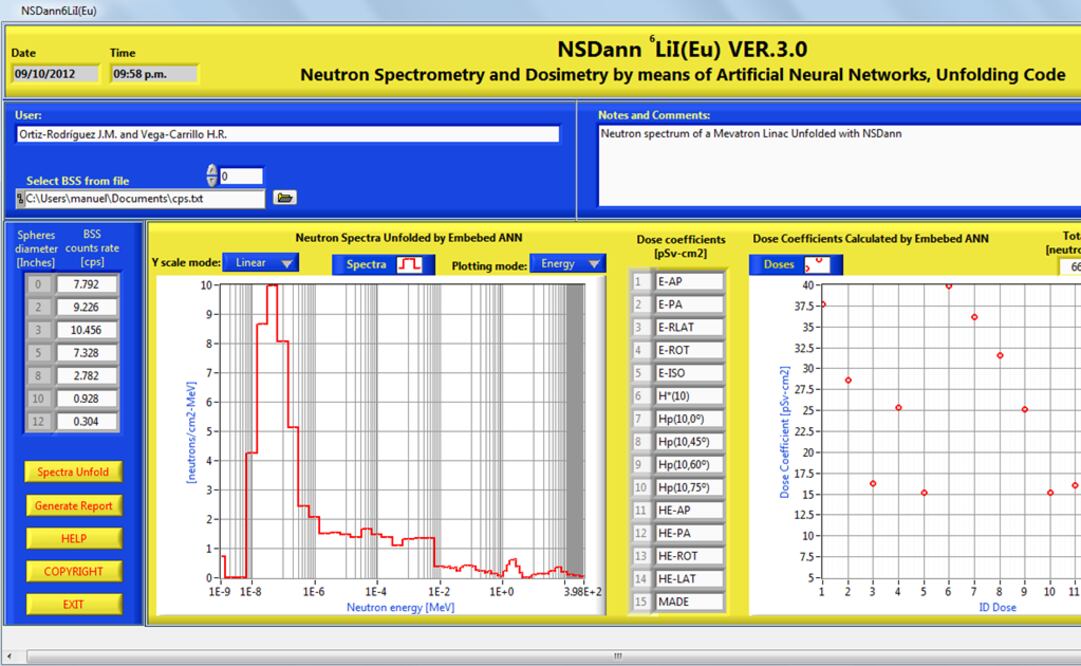Select the MADE dose coefficient entry
Viewport: 1081px width, 666px height.
tap(688, 602)
